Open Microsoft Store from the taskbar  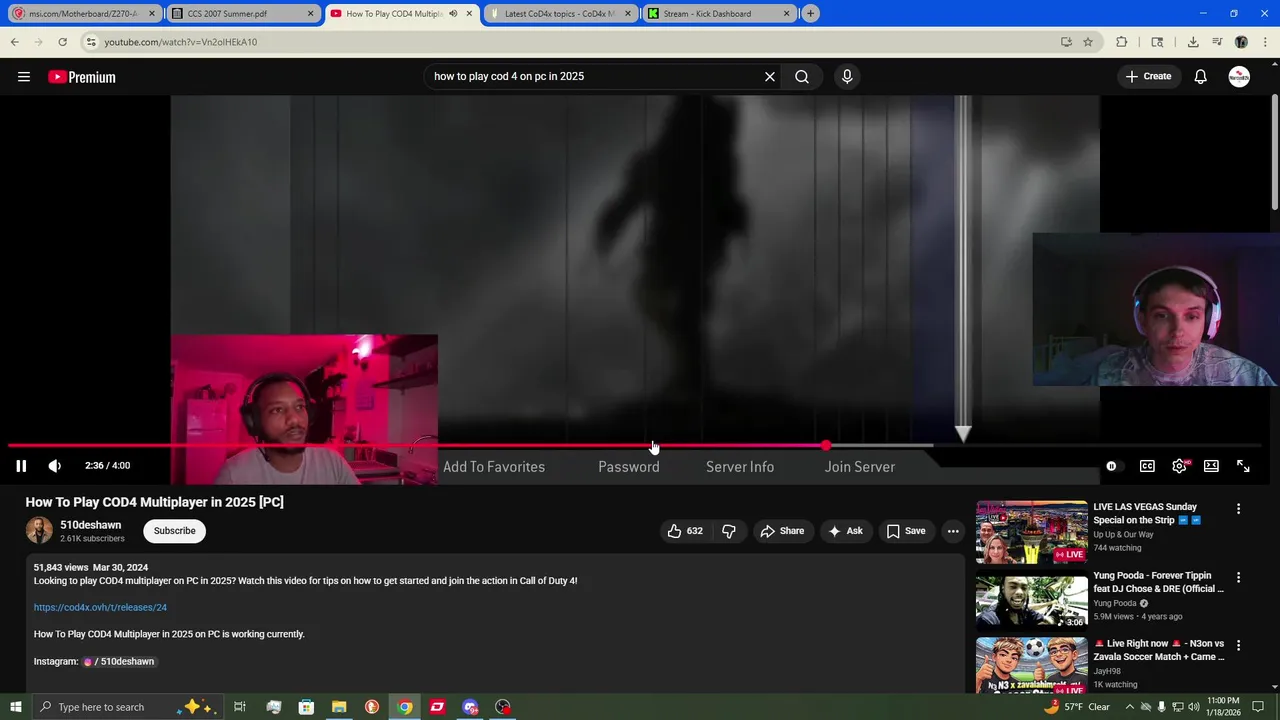click(306, 707)
